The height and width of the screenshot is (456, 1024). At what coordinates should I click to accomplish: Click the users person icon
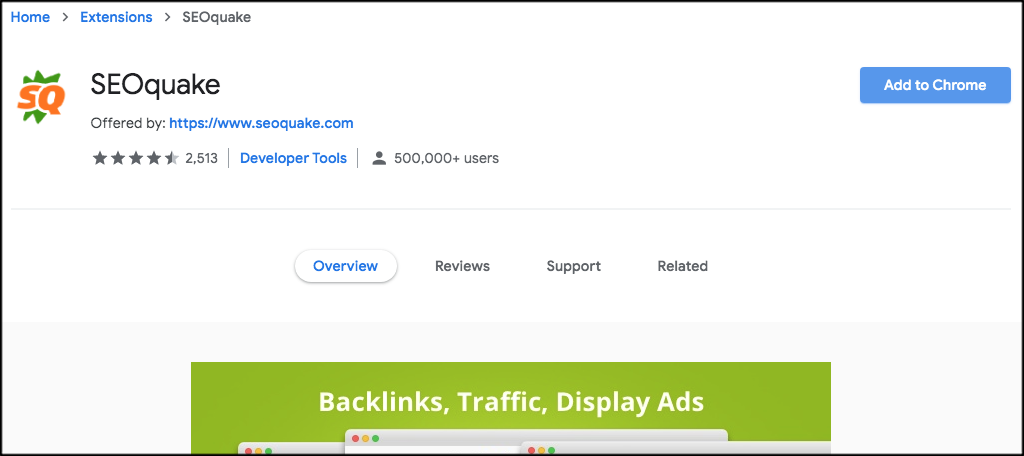click(379, 158)
